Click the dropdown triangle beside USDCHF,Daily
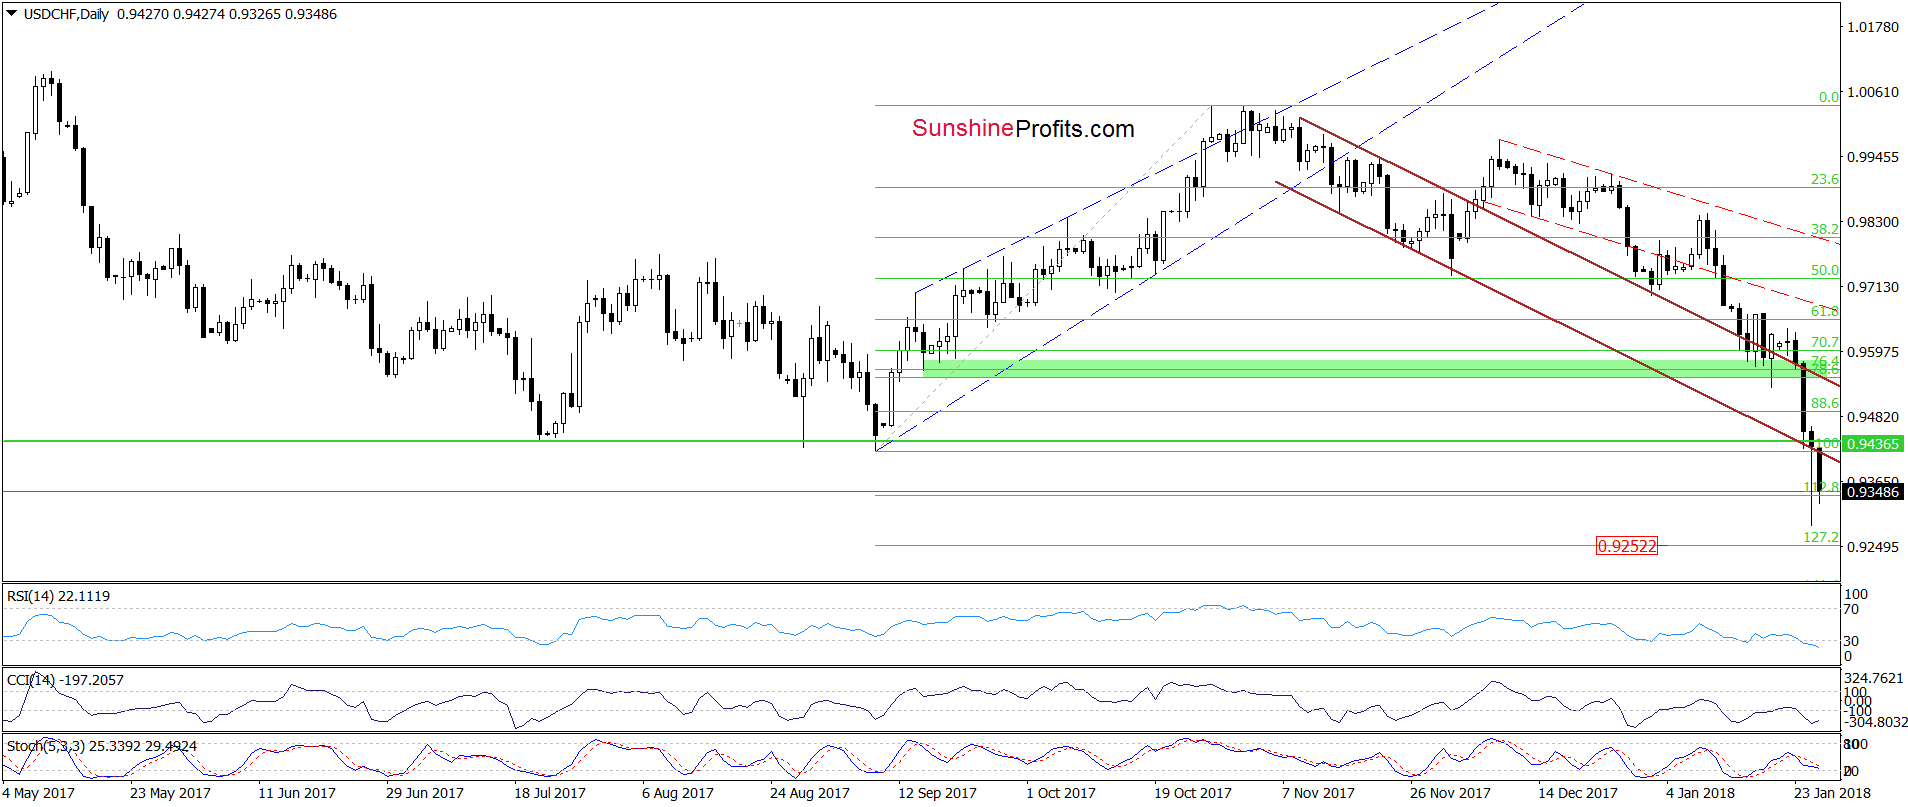 tap(11, 14)
